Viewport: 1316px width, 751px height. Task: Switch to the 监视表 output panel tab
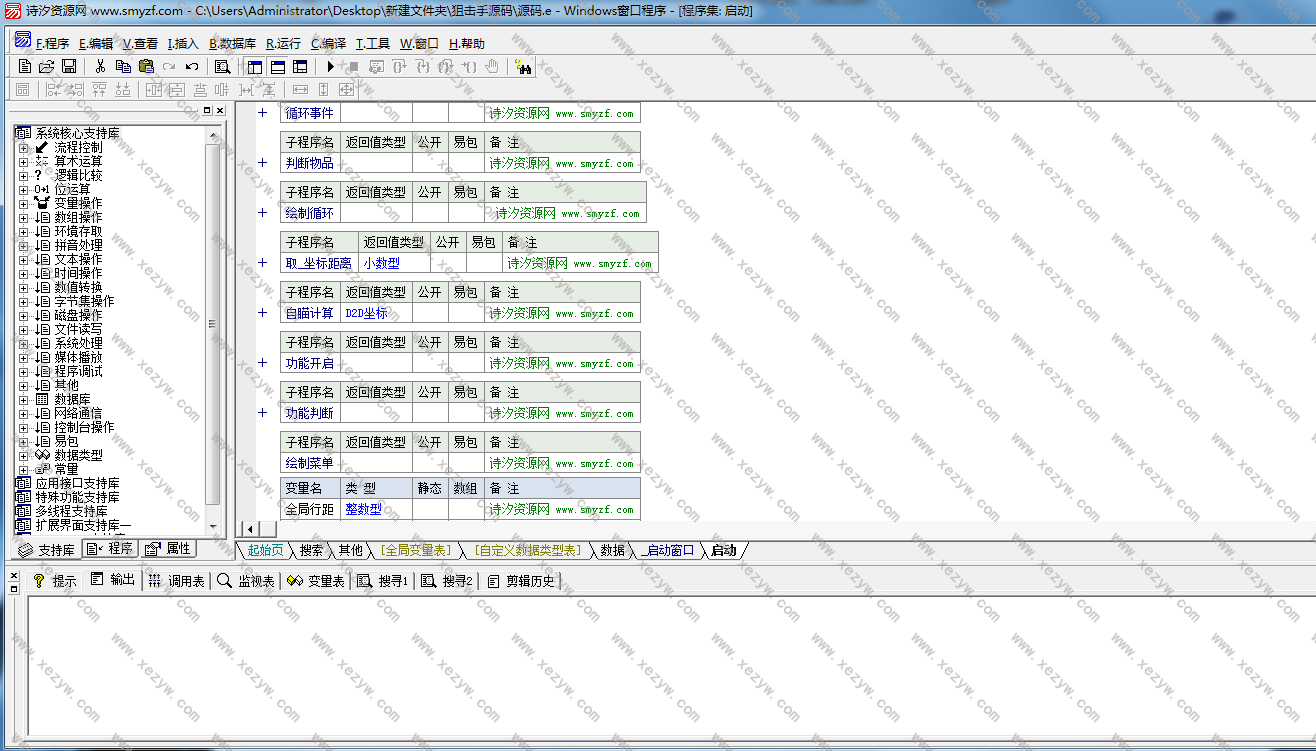pyautogui.click(x=247, y=581)
